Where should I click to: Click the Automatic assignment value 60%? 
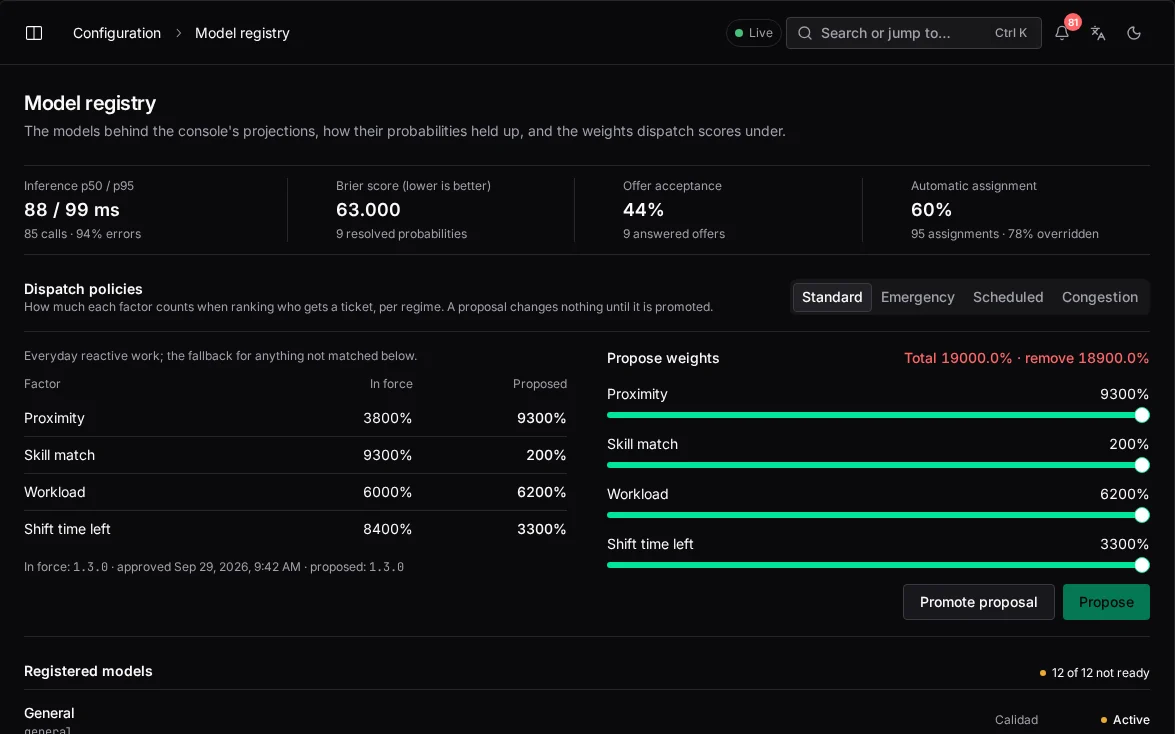pyautogui.click(x=931, y=210)
